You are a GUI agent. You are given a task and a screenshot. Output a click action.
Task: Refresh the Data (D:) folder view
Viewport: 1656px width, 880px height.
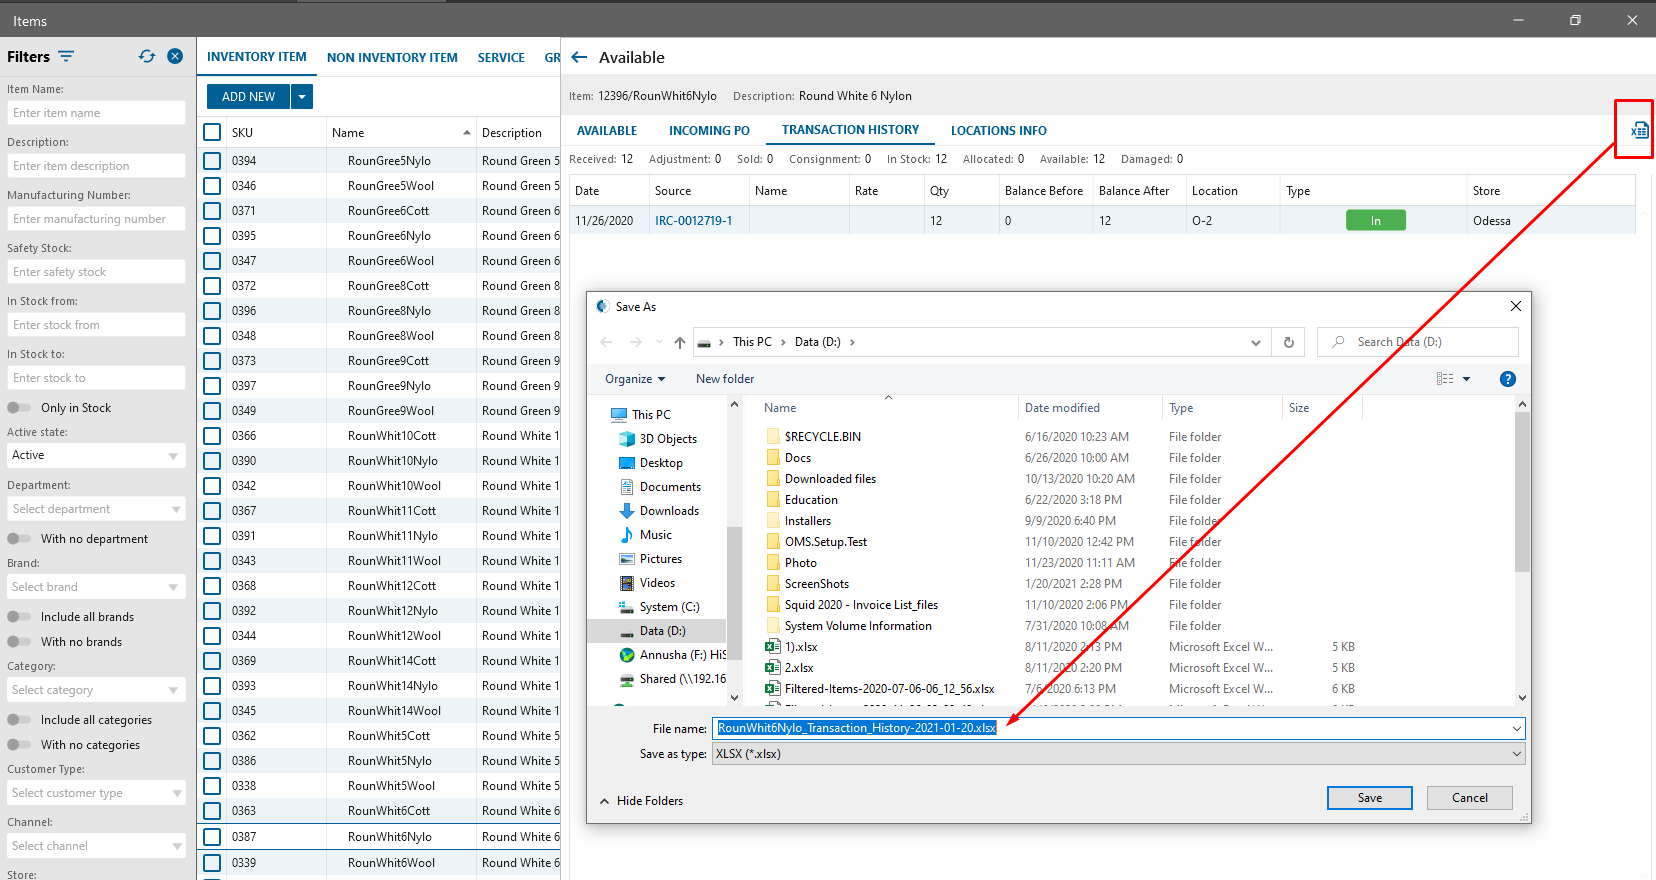click(1288, 343)
